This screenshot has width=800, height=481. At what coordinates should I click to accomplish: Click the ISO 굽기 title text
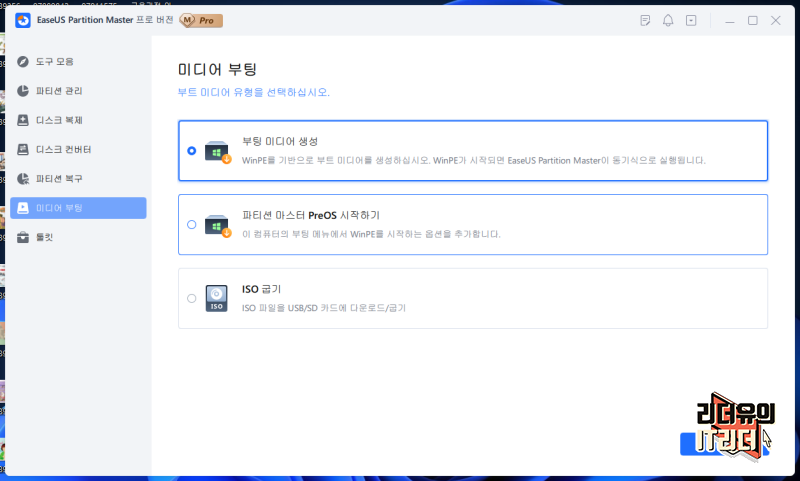[x=261, y=289]
